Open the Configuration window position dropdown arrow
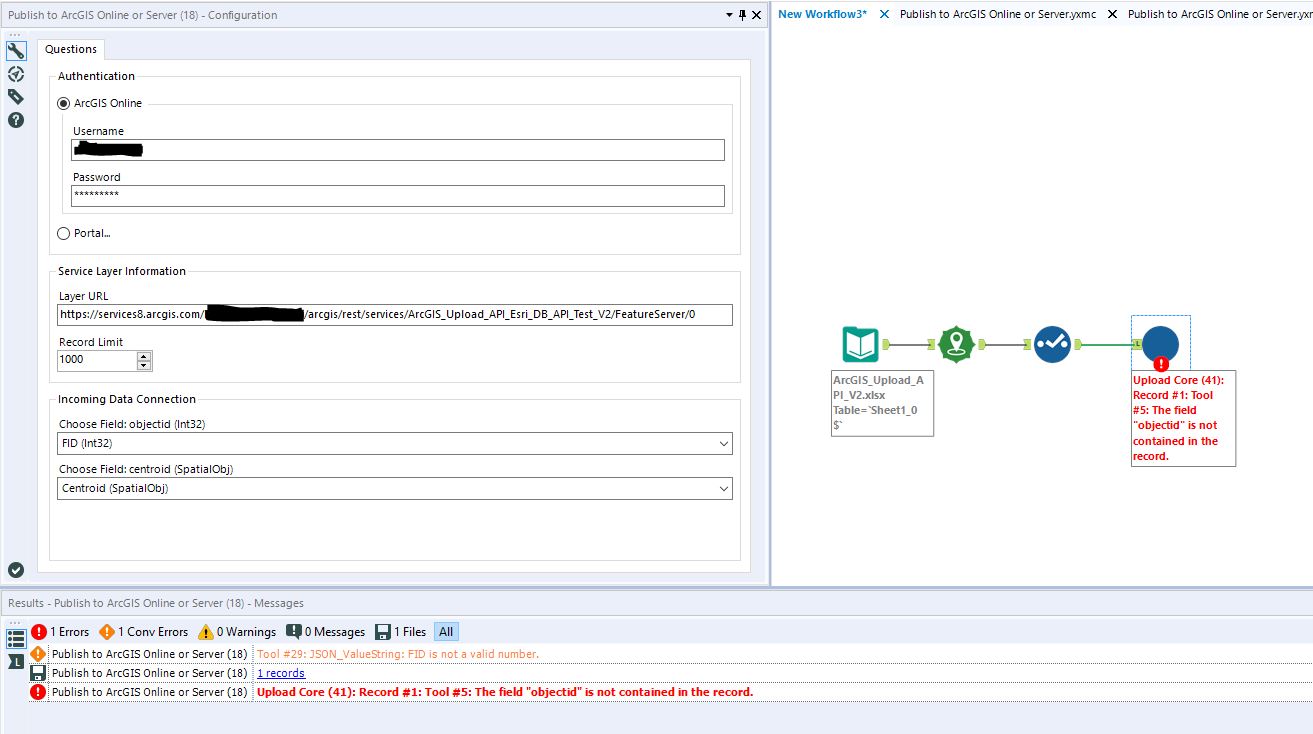This screenshot has height=734, width=1313. point(729,15)
